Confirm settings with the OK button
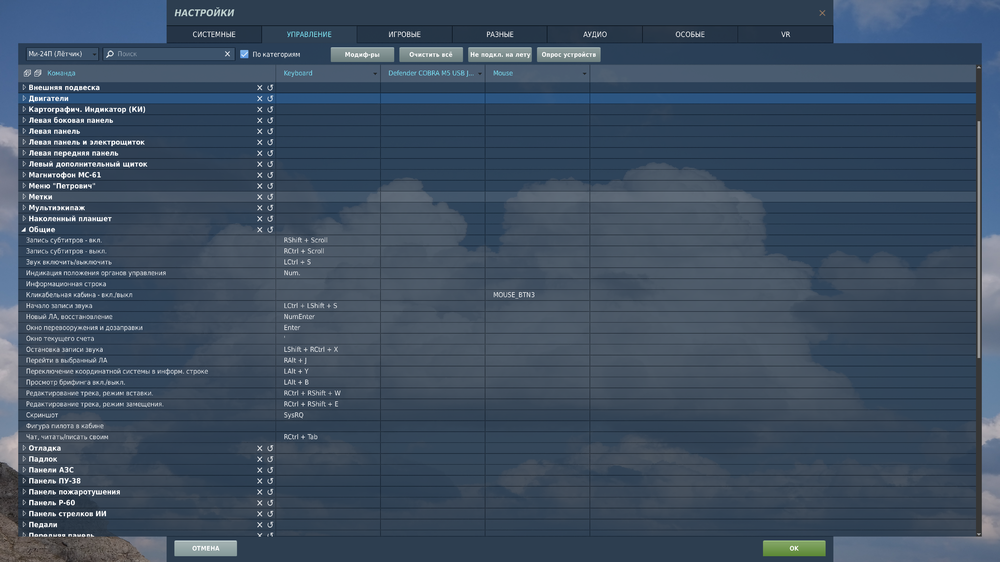 pyautogui.click(x=794, y=548)
